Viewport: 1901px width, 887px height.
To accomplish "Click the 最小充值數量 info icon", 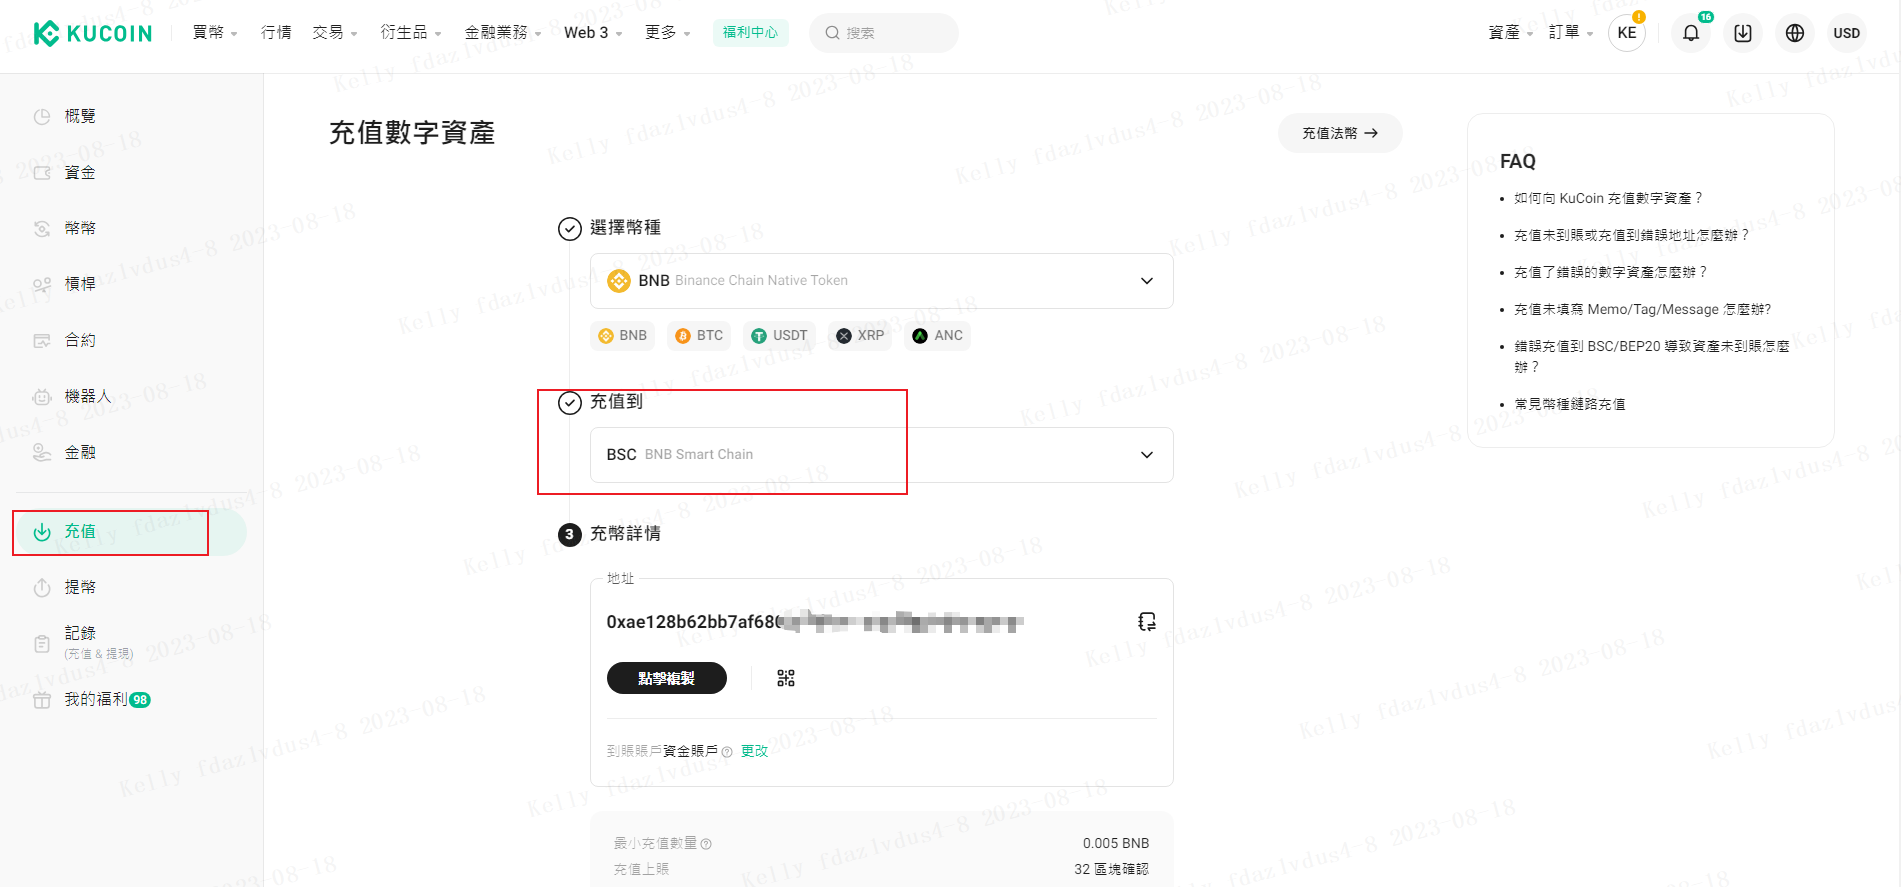I will coord(706,844).
